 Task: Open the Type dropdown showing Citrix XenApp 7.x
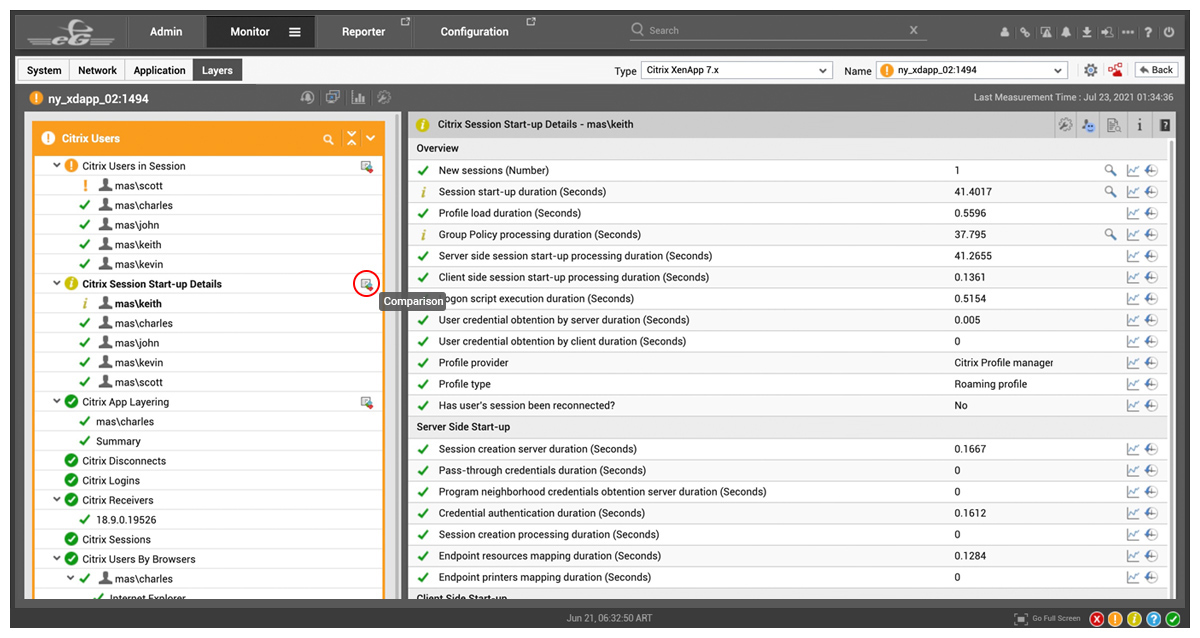[x=737, y=70]
